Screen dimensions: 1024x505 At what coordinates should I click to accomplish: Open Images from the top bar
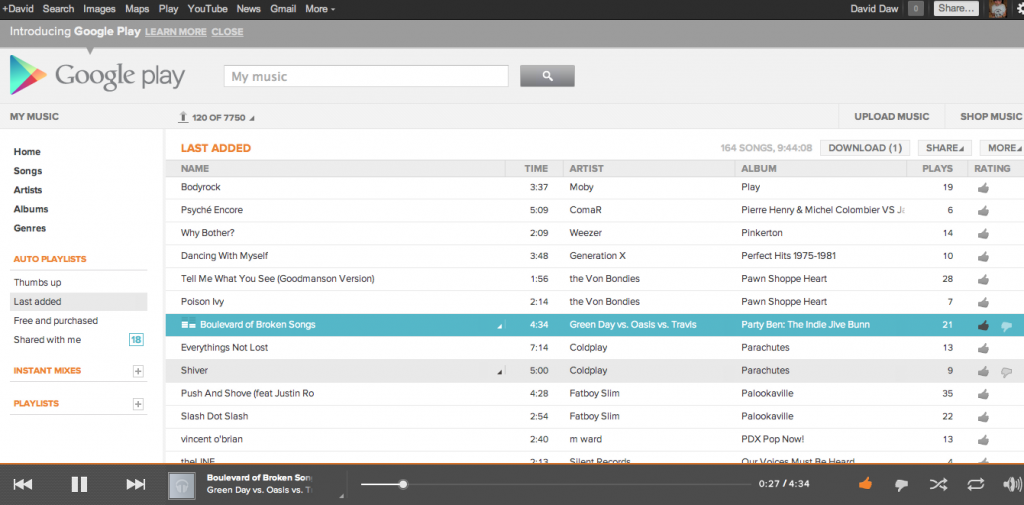pos(99,9)
